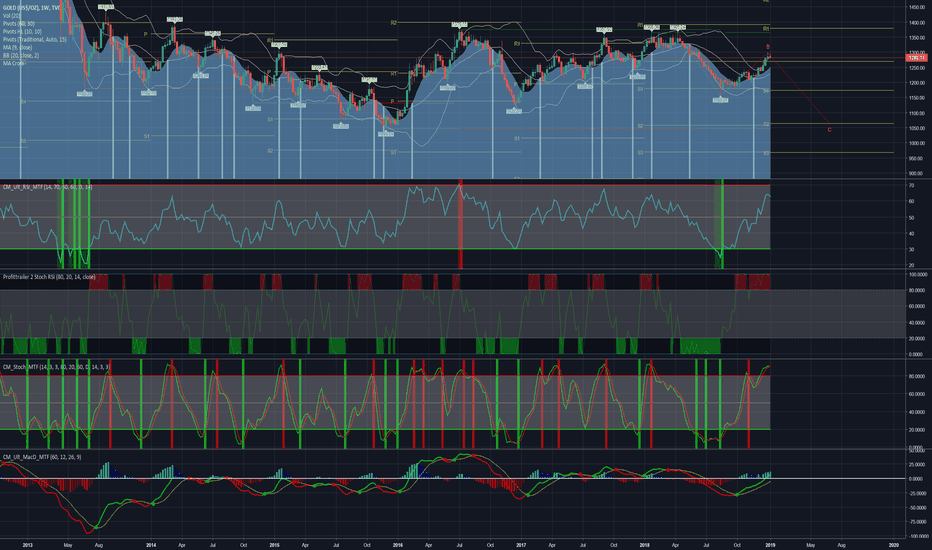
Task: Click the 2018 label on time axis
Action: click(644, 545)
